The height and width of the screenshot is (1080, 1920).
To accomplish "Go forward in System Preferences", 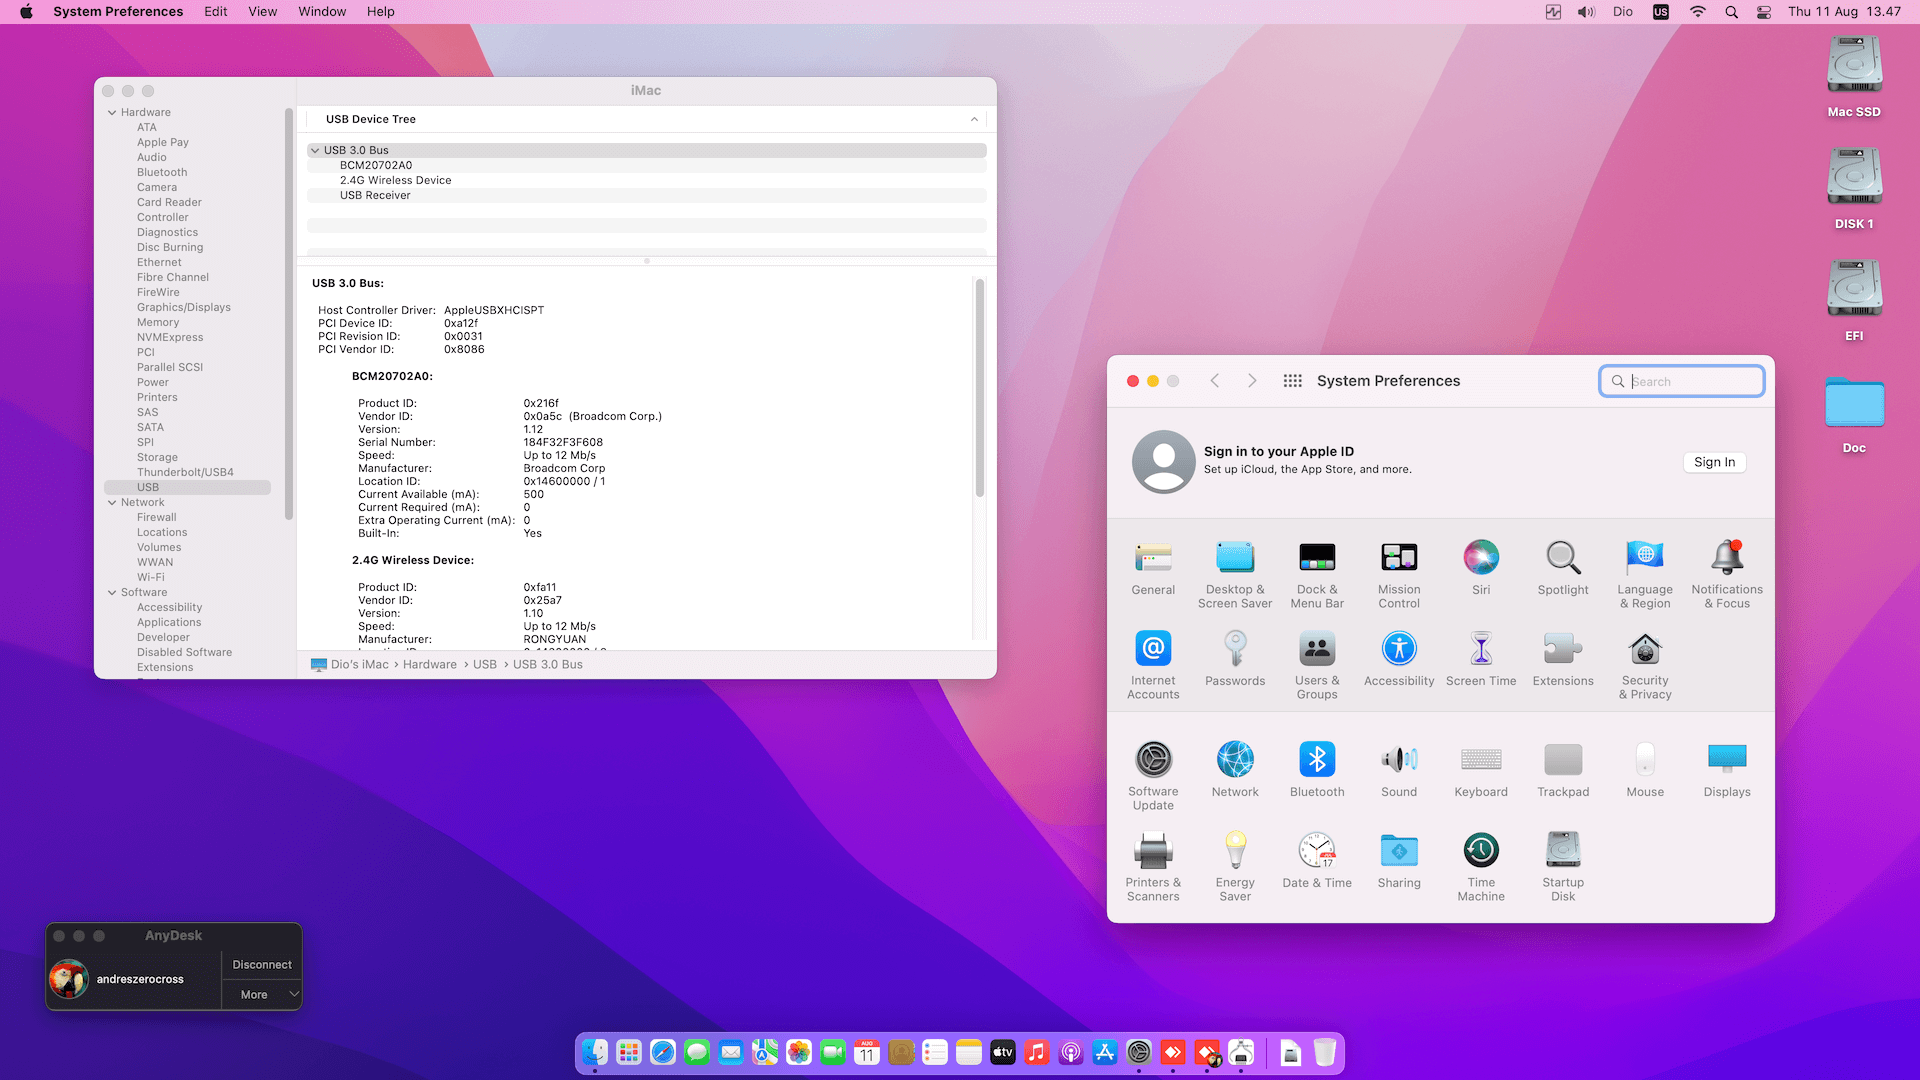I will pyautogui.click(x=1252, y=381).
